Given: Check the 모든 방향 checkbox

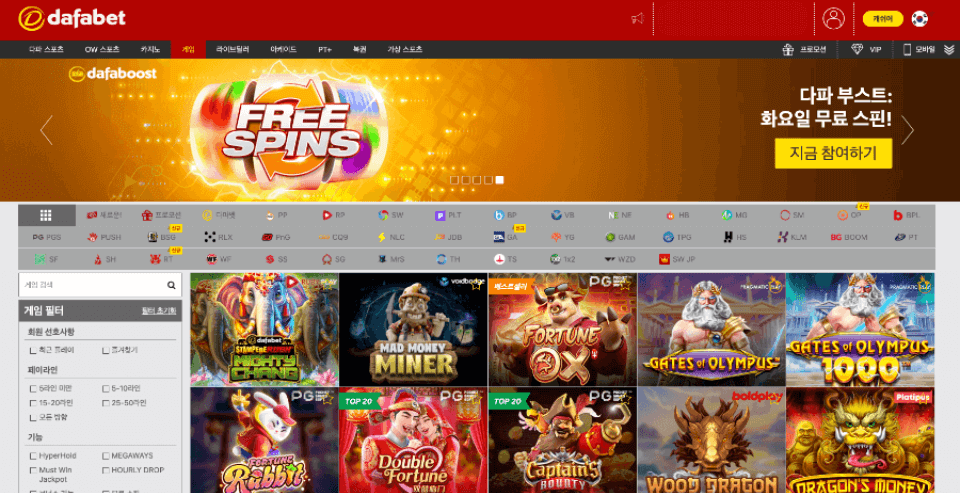Looking at the screenshot, I should pos(33,417).
